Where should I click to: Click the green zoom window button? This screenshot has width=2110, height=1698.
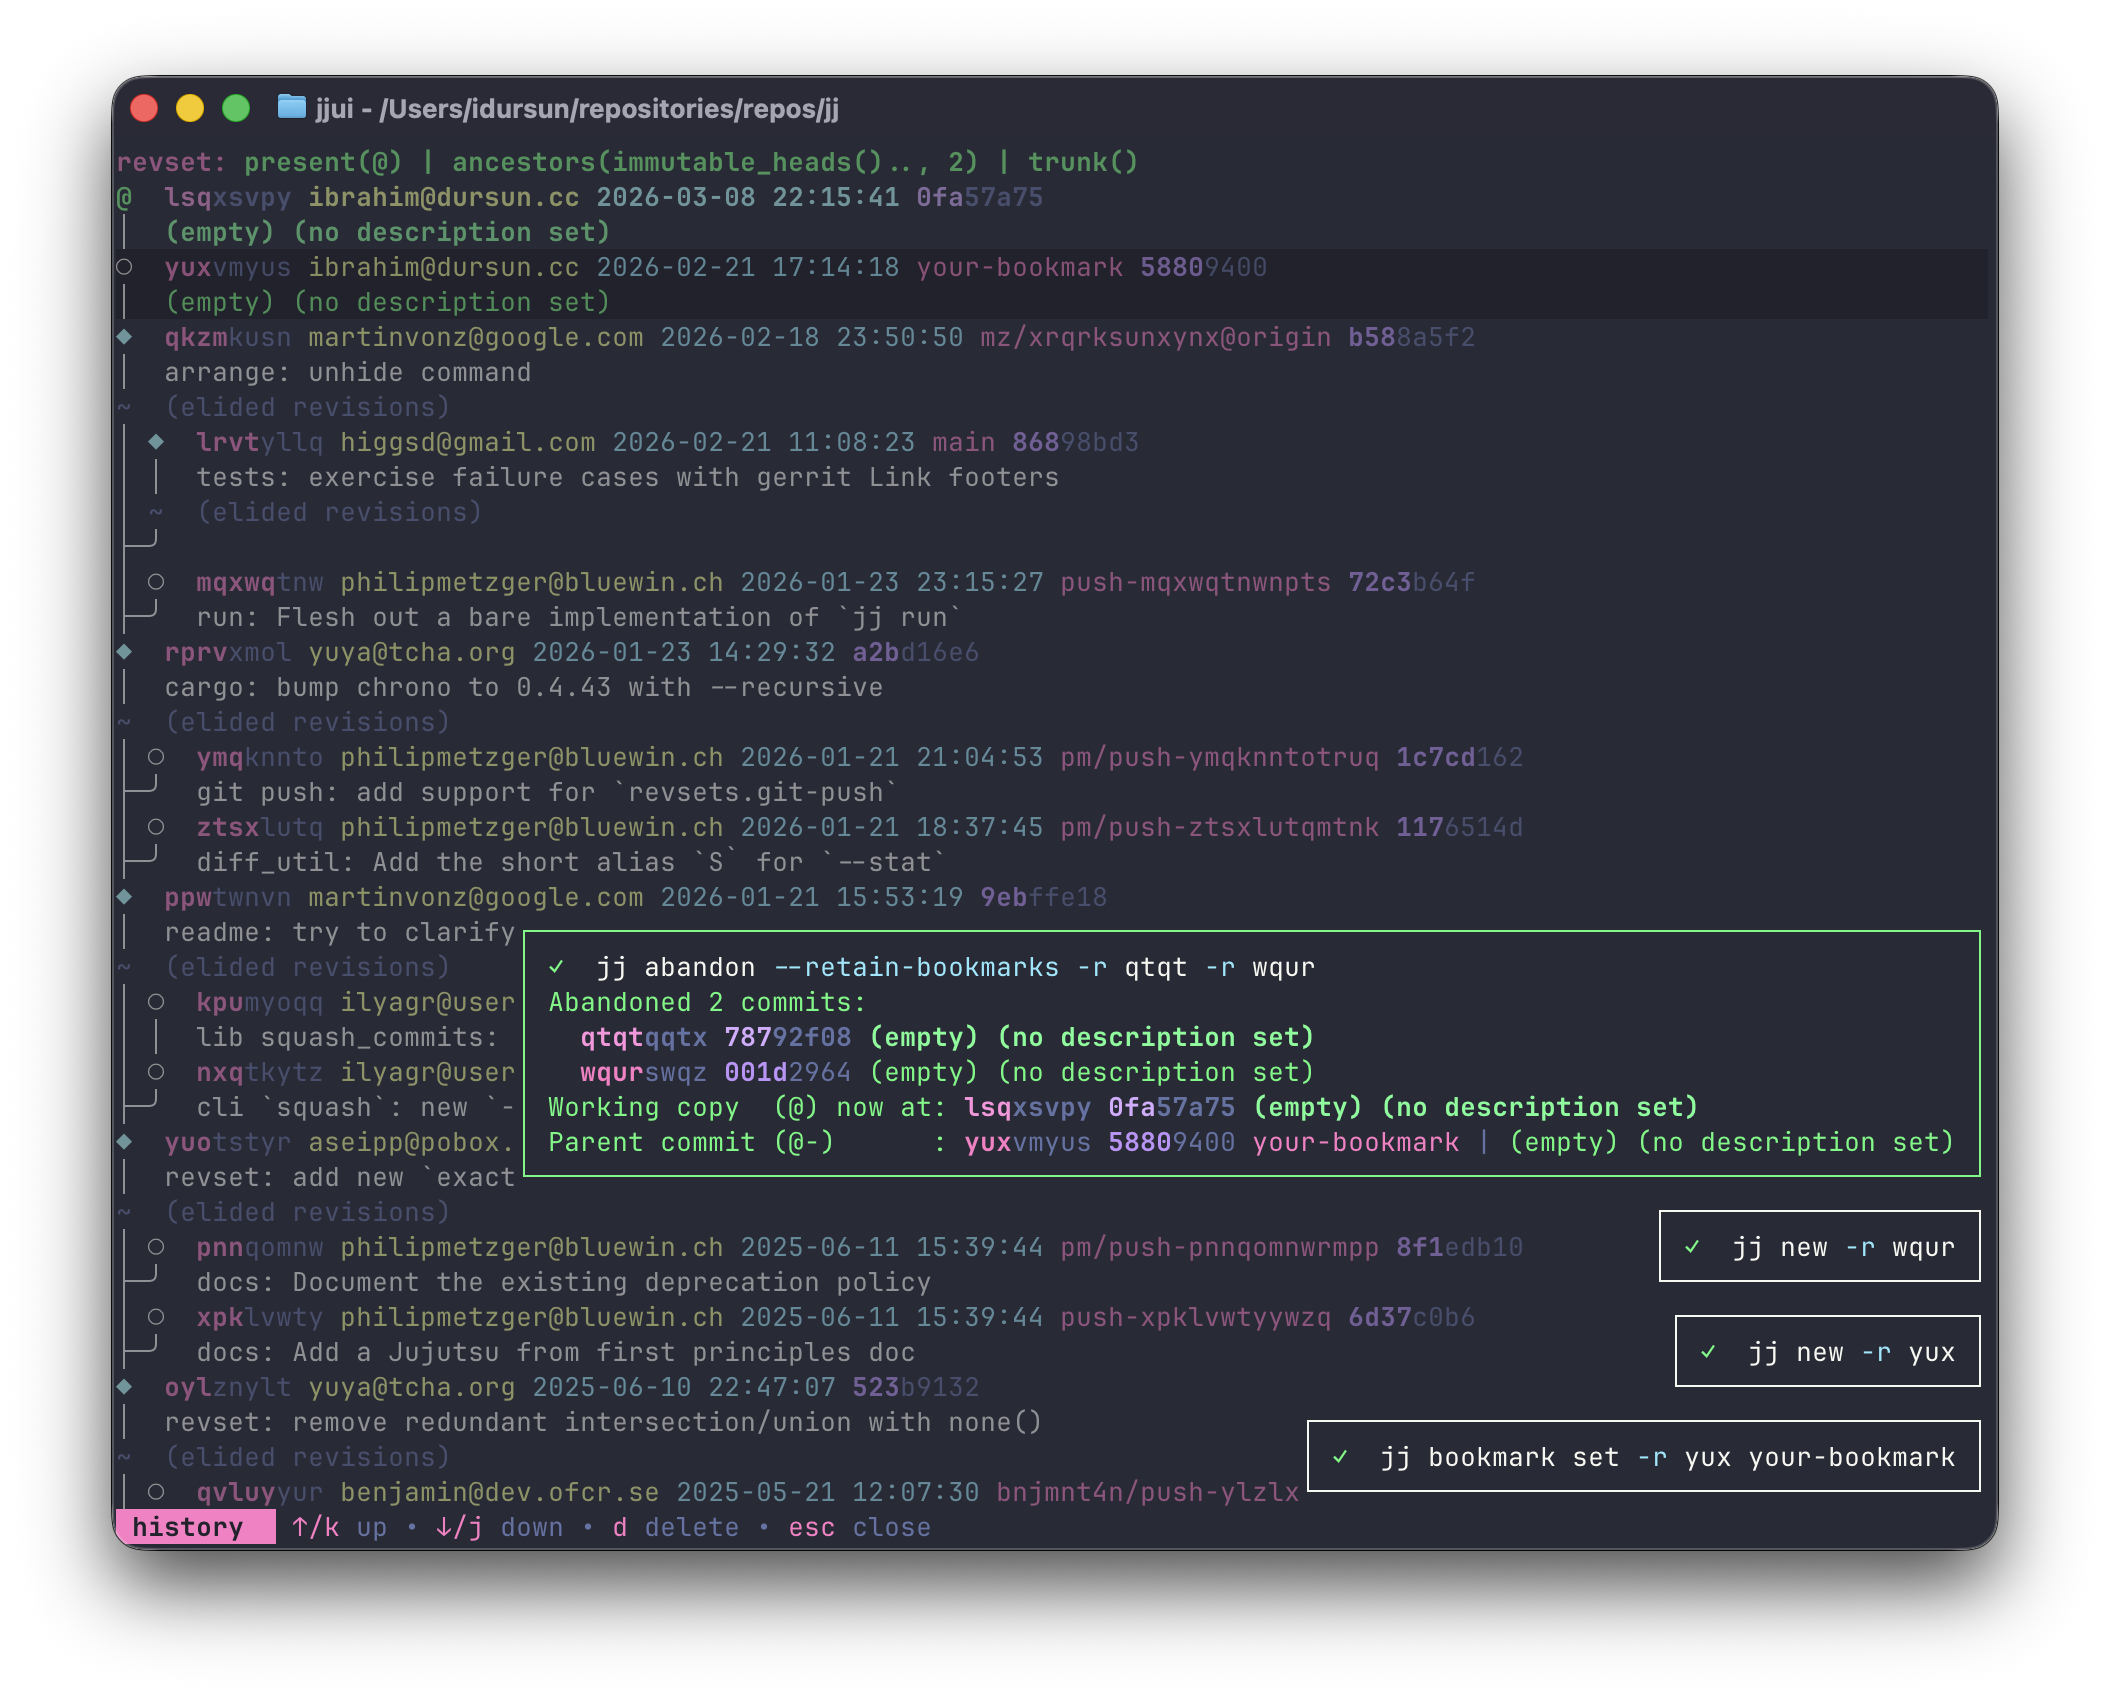coord(236,108)
